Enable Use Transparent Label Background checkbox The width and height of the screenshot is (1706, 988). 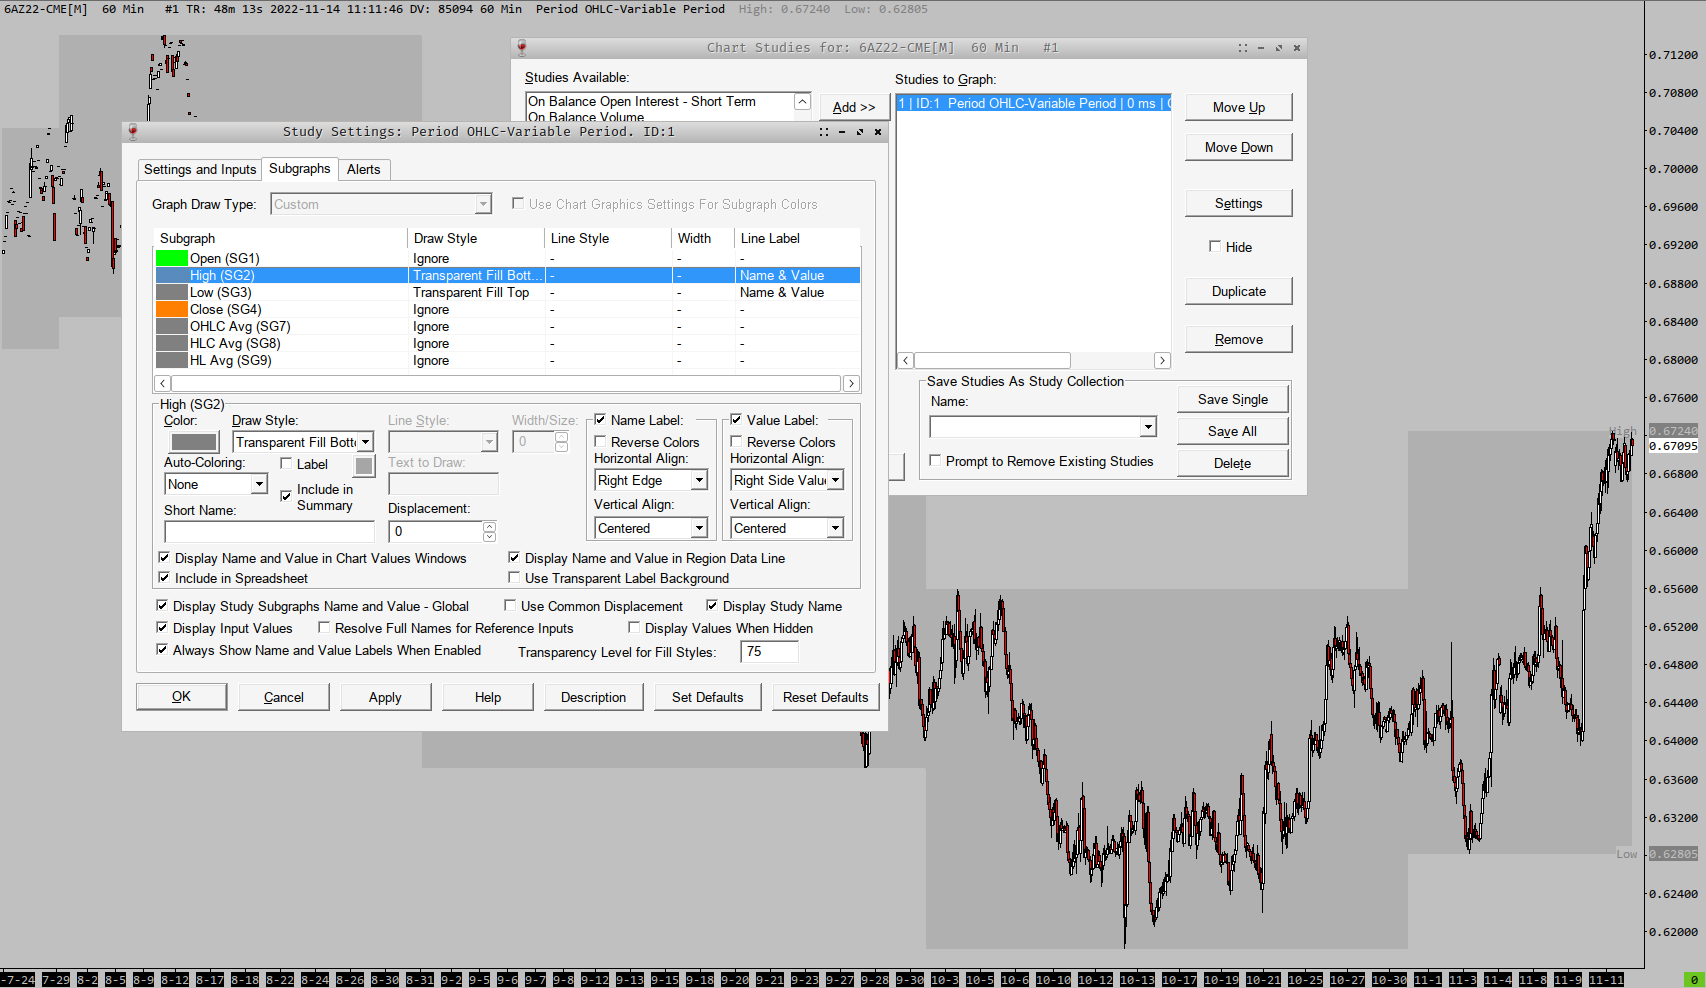(x=514, y=578)
